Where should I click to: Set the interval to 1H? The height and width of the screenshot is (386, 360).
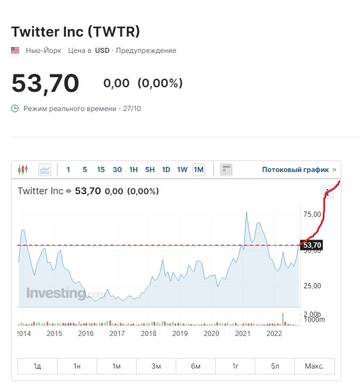pyautogui.click(x=133, y=170)
